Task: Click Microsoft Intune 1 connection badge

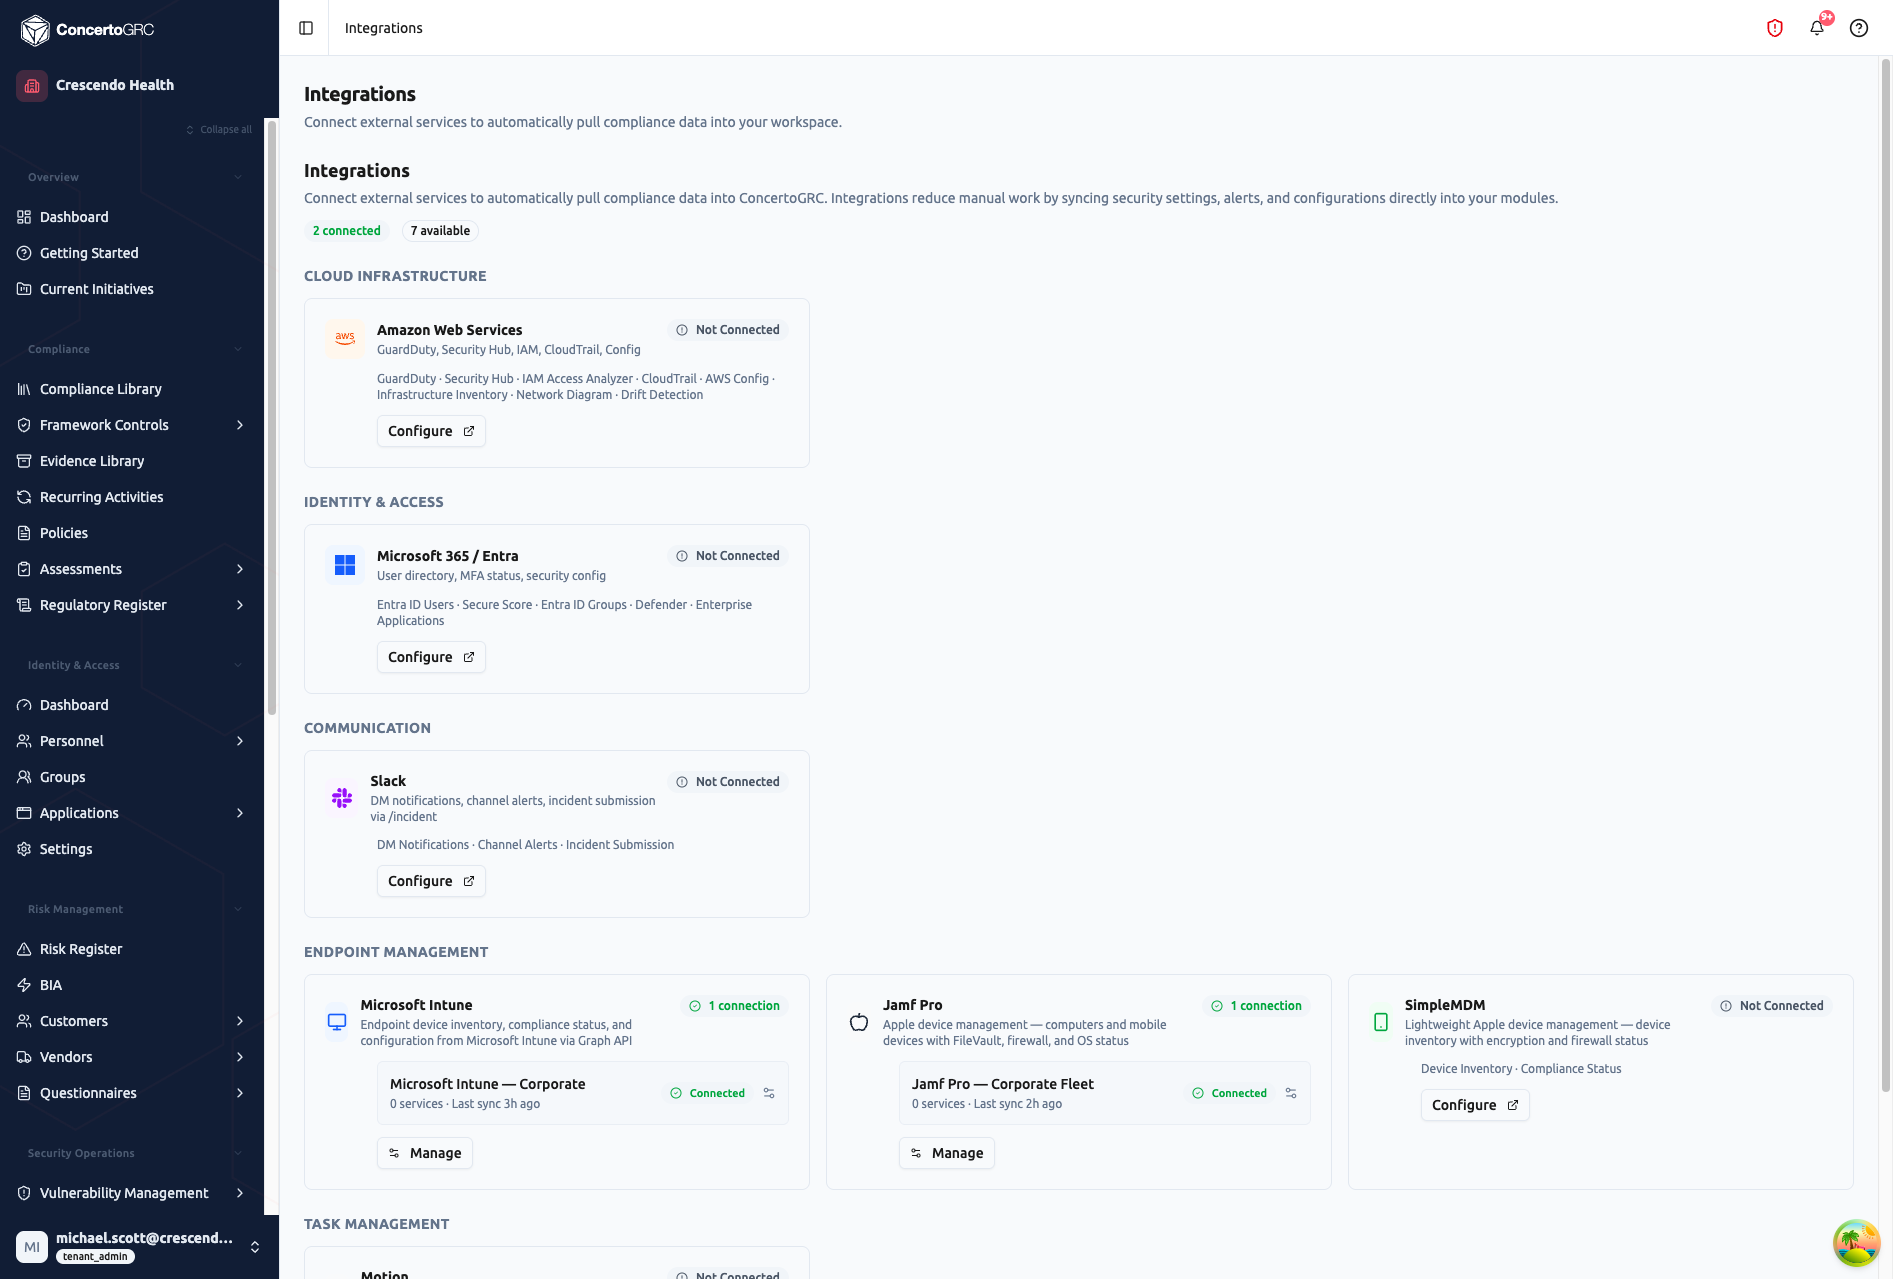Action: click(735, 1006)
